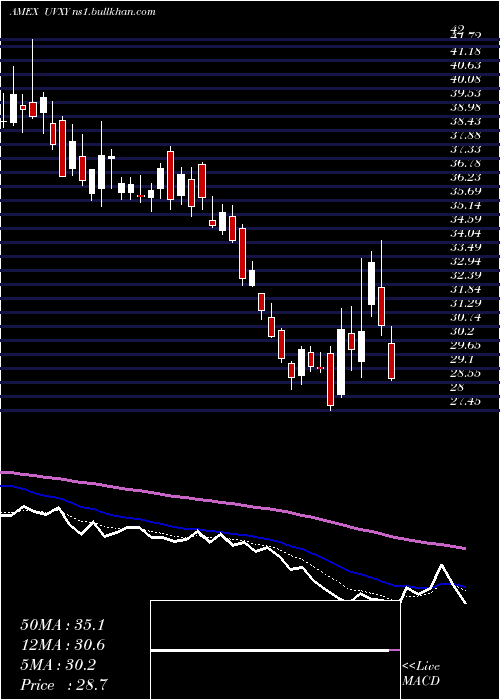The image size is (500, 700).
Task: Click the 12MA : 30.6 readout
Action: pos(62,645)
